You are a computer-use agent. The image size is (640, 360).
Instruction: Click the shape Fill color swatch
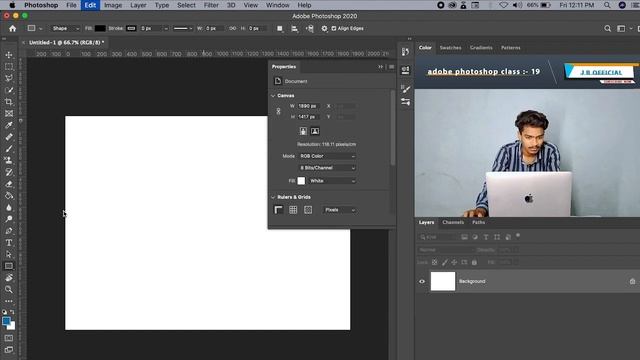100,29
